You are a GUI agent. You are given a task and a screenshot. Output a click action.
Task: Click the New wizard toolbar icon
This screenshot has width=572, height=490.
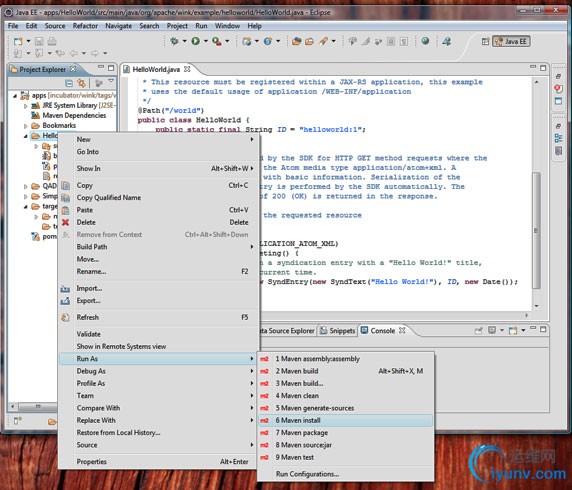[18, 41]
